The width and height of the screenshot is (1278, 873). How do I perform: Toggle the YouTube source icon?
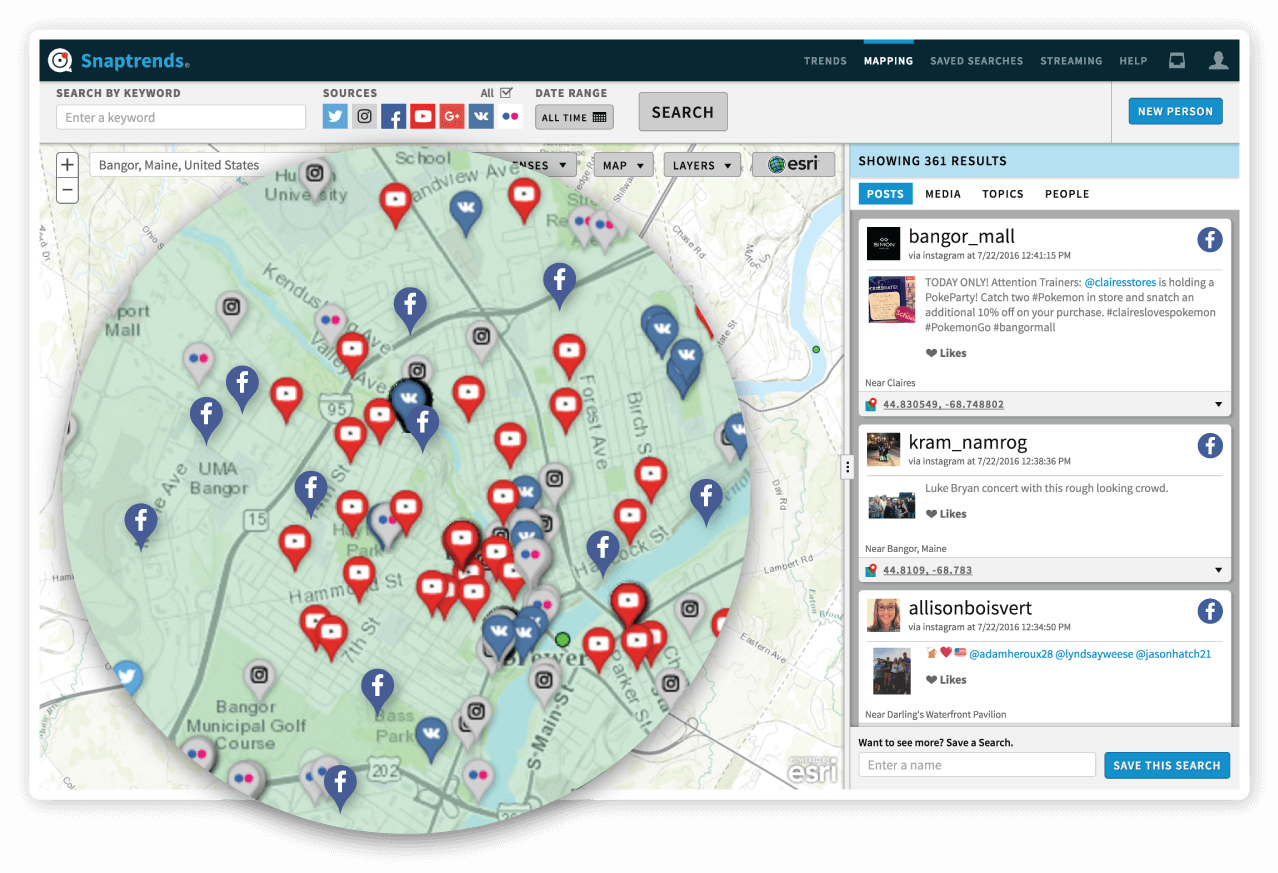pyautogui.click(x=423, y=117)
